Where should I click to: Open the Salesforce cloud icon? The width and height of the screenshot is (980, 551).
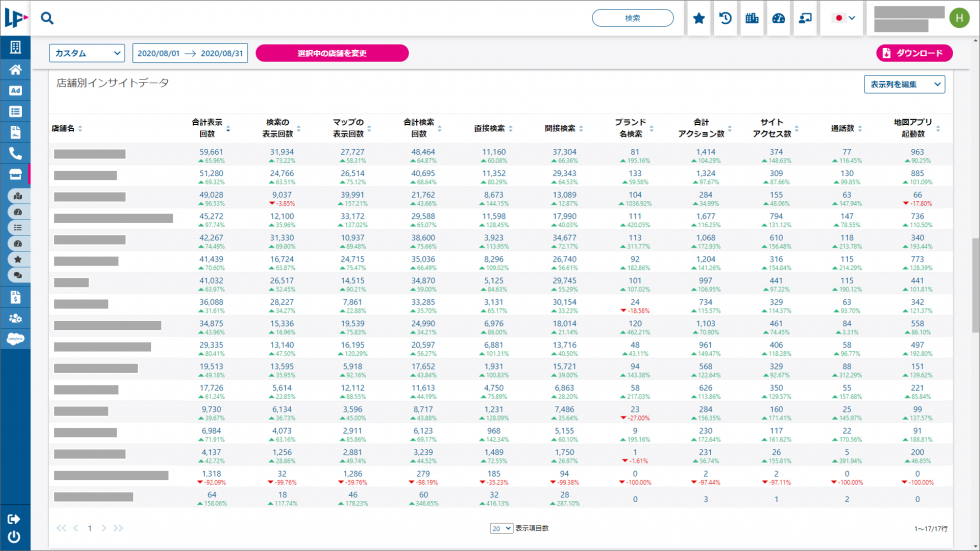pos(15,339)
